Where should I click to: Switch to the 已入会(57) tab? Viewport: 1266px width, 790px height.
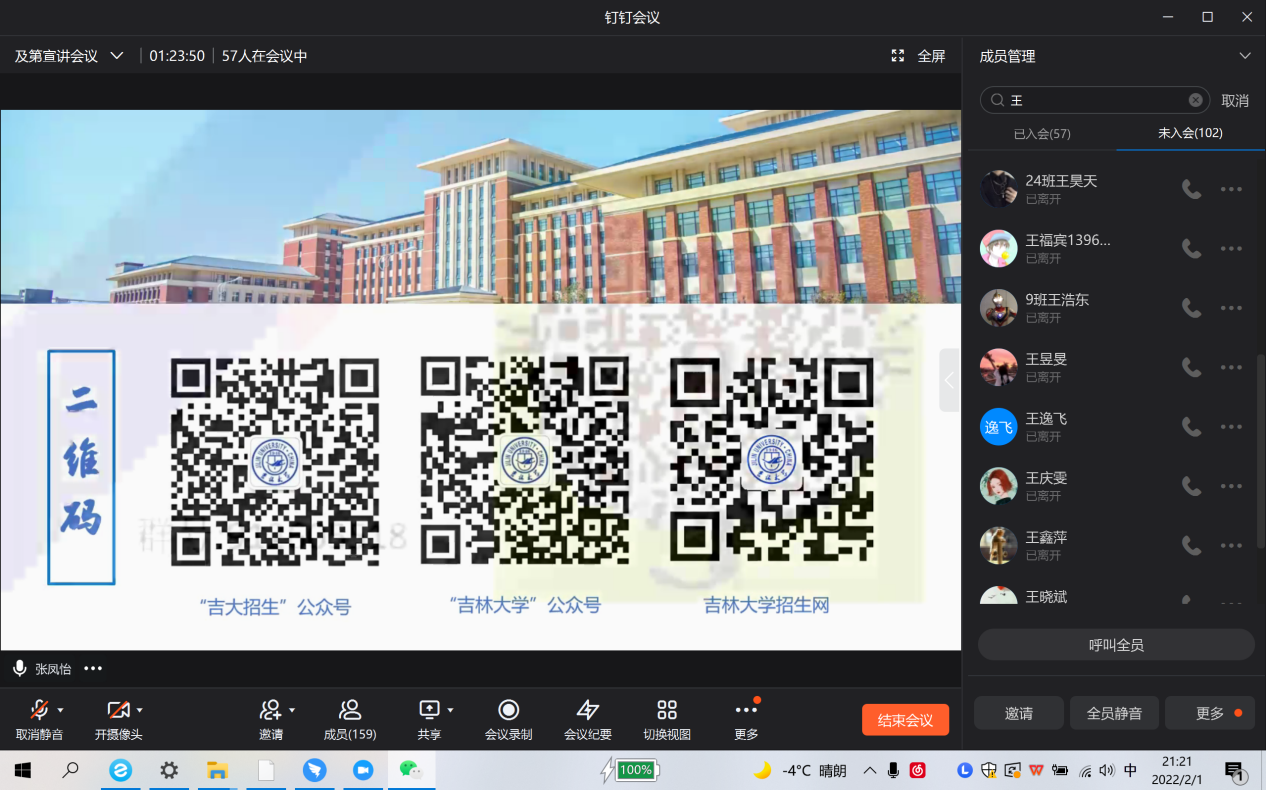[x=1042, y=134]
